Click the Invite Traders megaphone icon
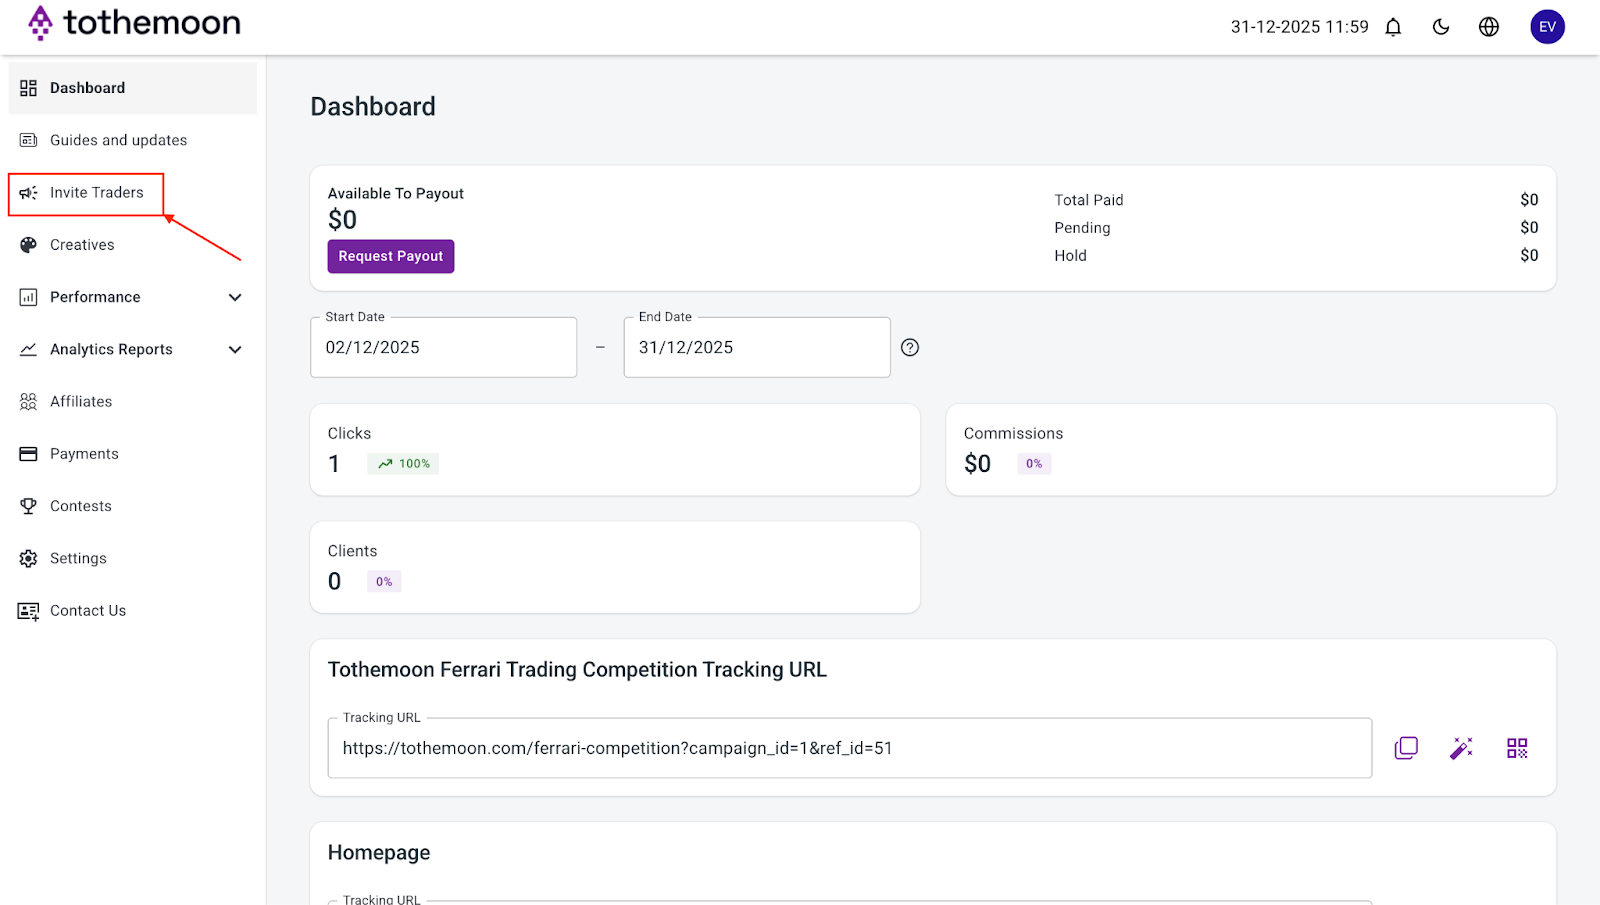This screenshot has height=905, width=1600. pos(28,193)
